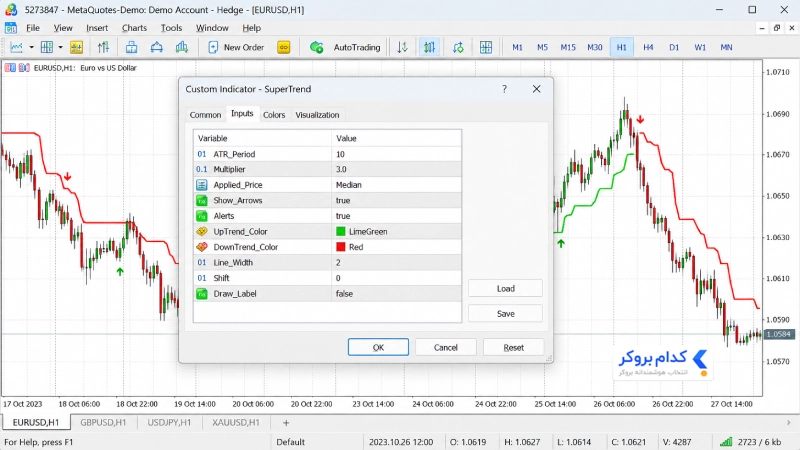The image size is (800, 450).
Task: Switch to bar chart icon
Action: tap(403, 47)
